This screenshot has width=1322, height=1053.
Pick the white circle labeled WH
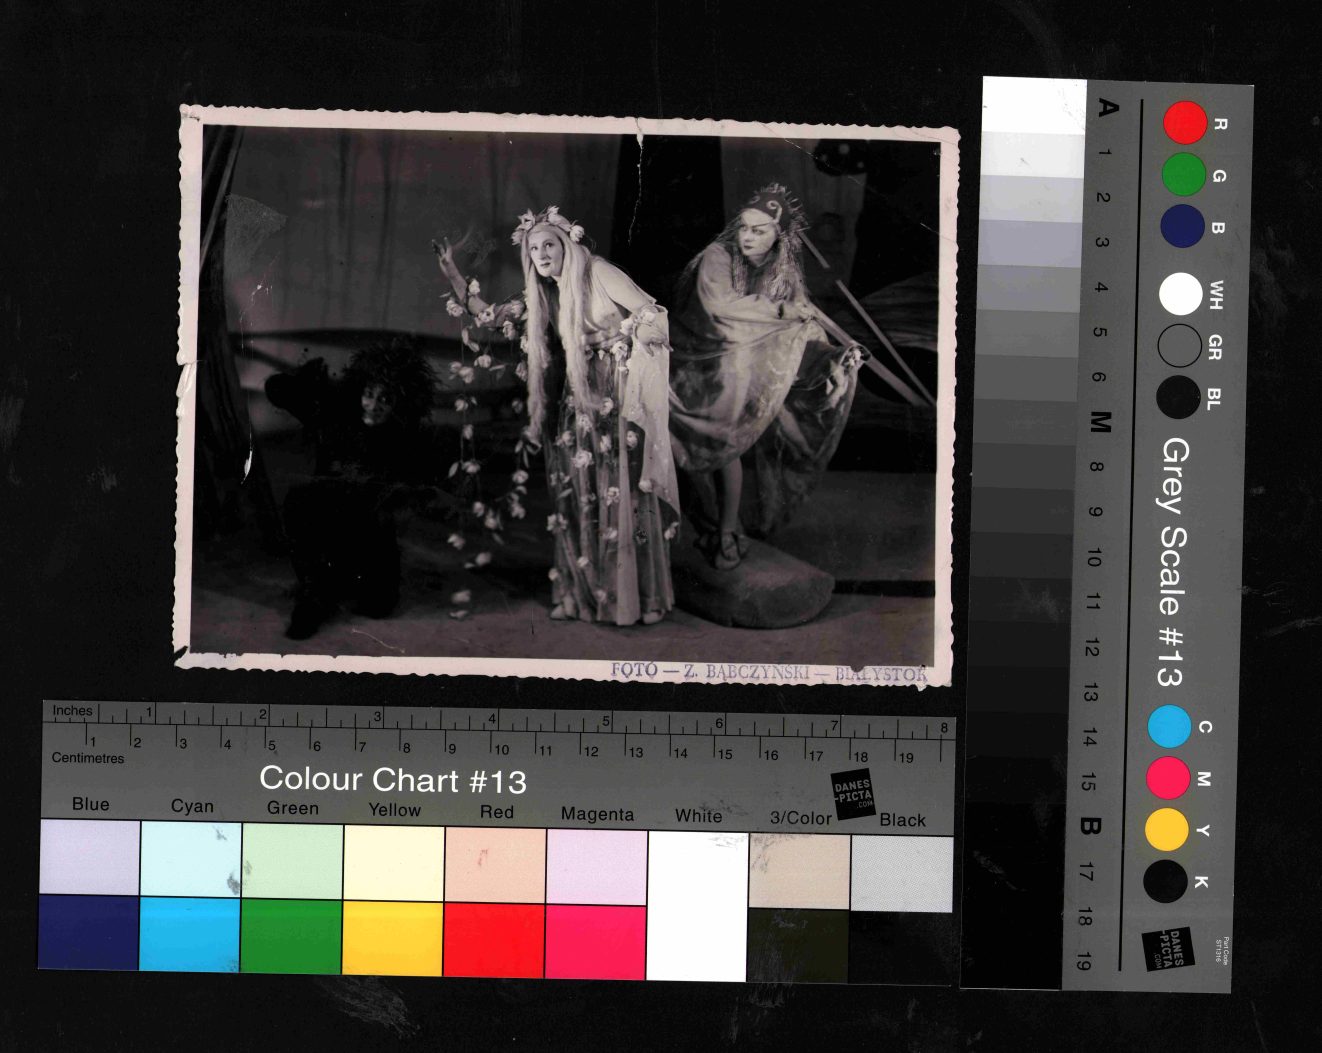(1180, 294)
